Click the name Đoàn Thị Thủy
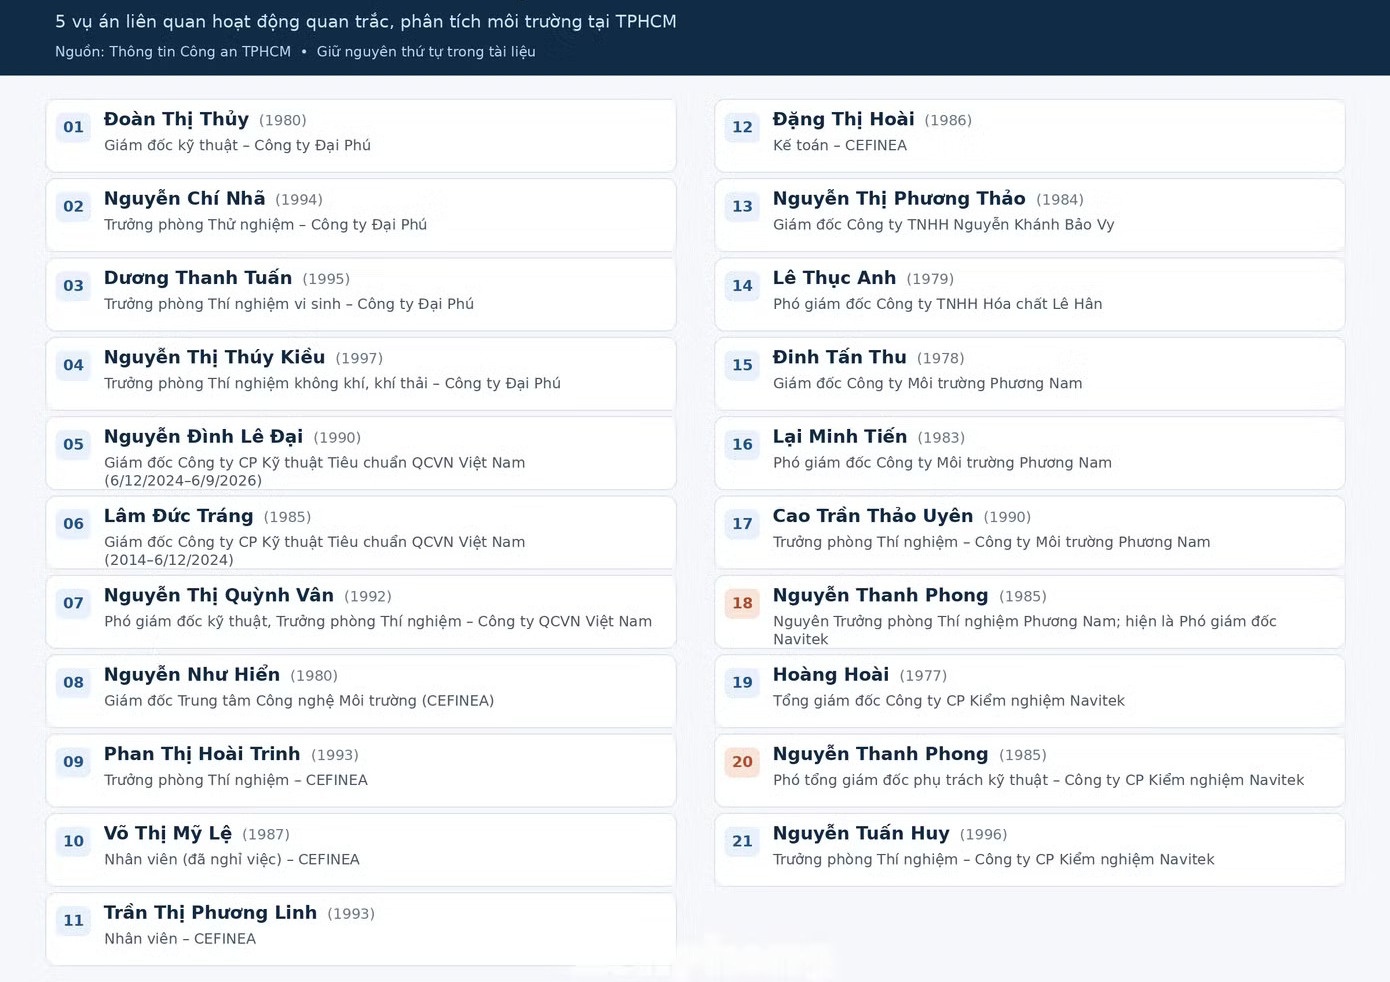The height and width of the screenshot is (982, 1390). click(x=176, y=119)
